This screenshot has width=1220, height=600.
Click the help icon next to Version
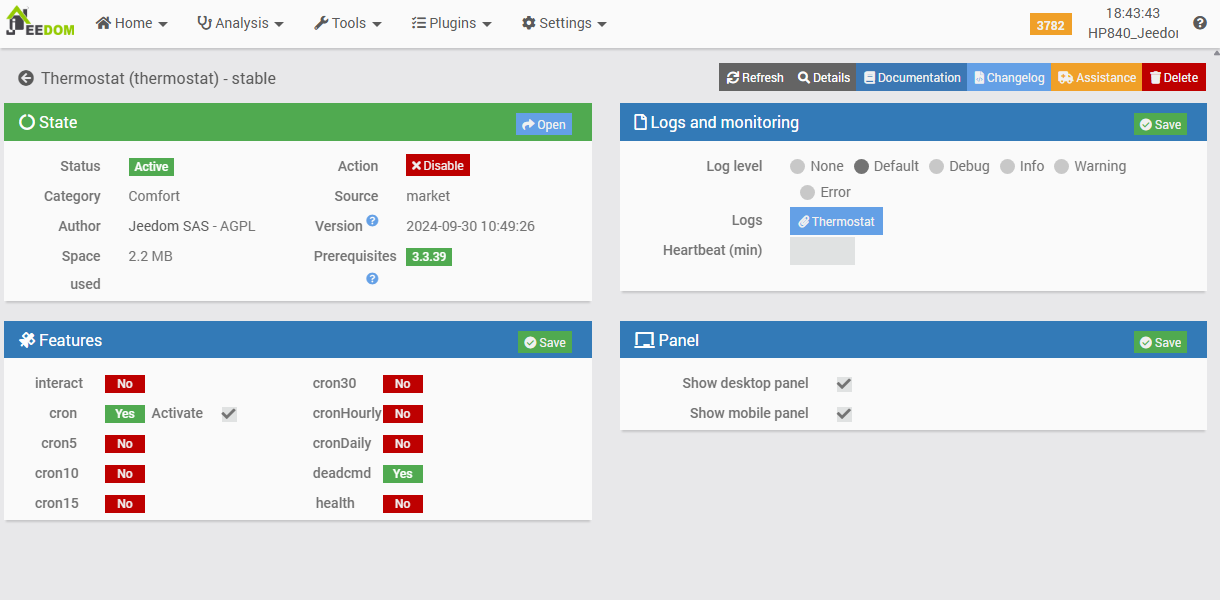tap(372, 220)
